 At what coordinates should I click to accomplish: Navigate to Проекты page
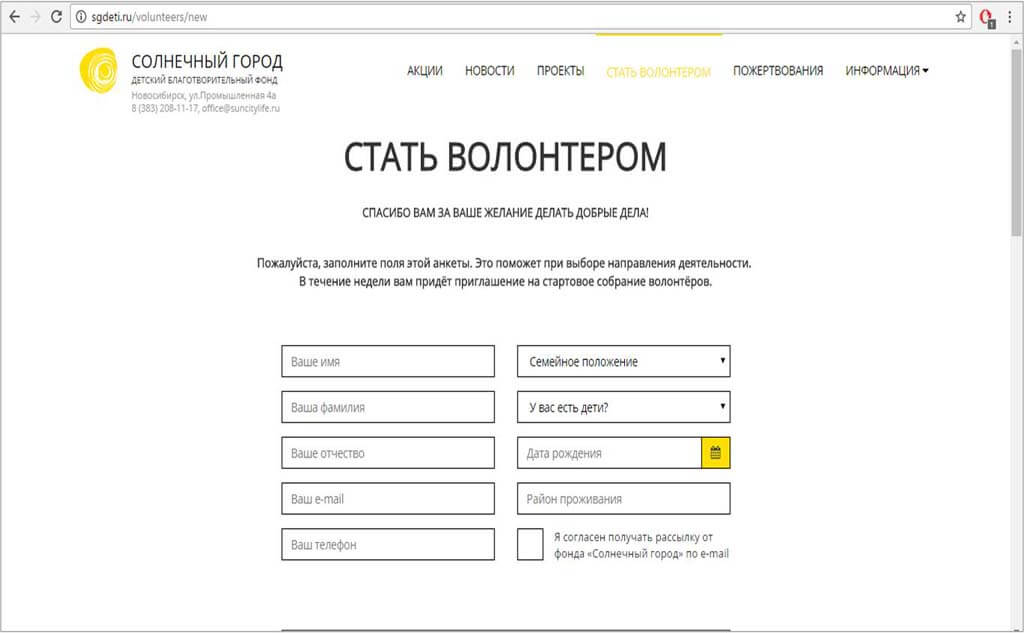click(560, 71)
